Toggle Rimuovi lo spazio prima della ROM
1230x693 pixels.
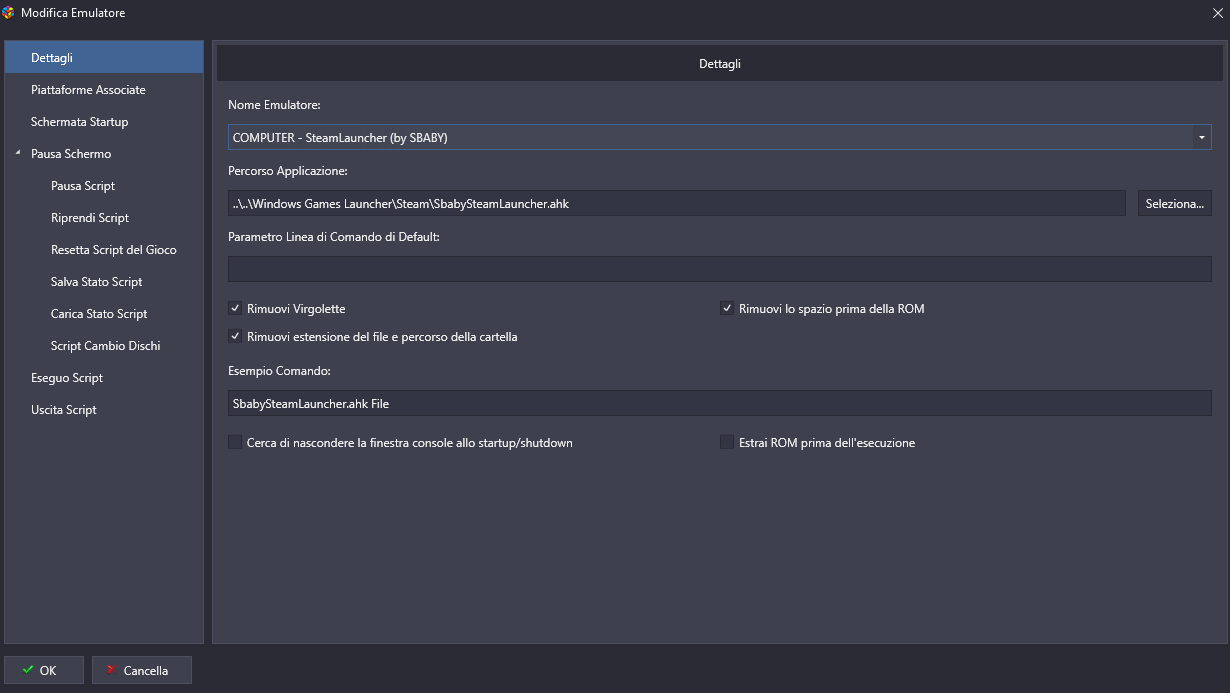click(727, 309)
